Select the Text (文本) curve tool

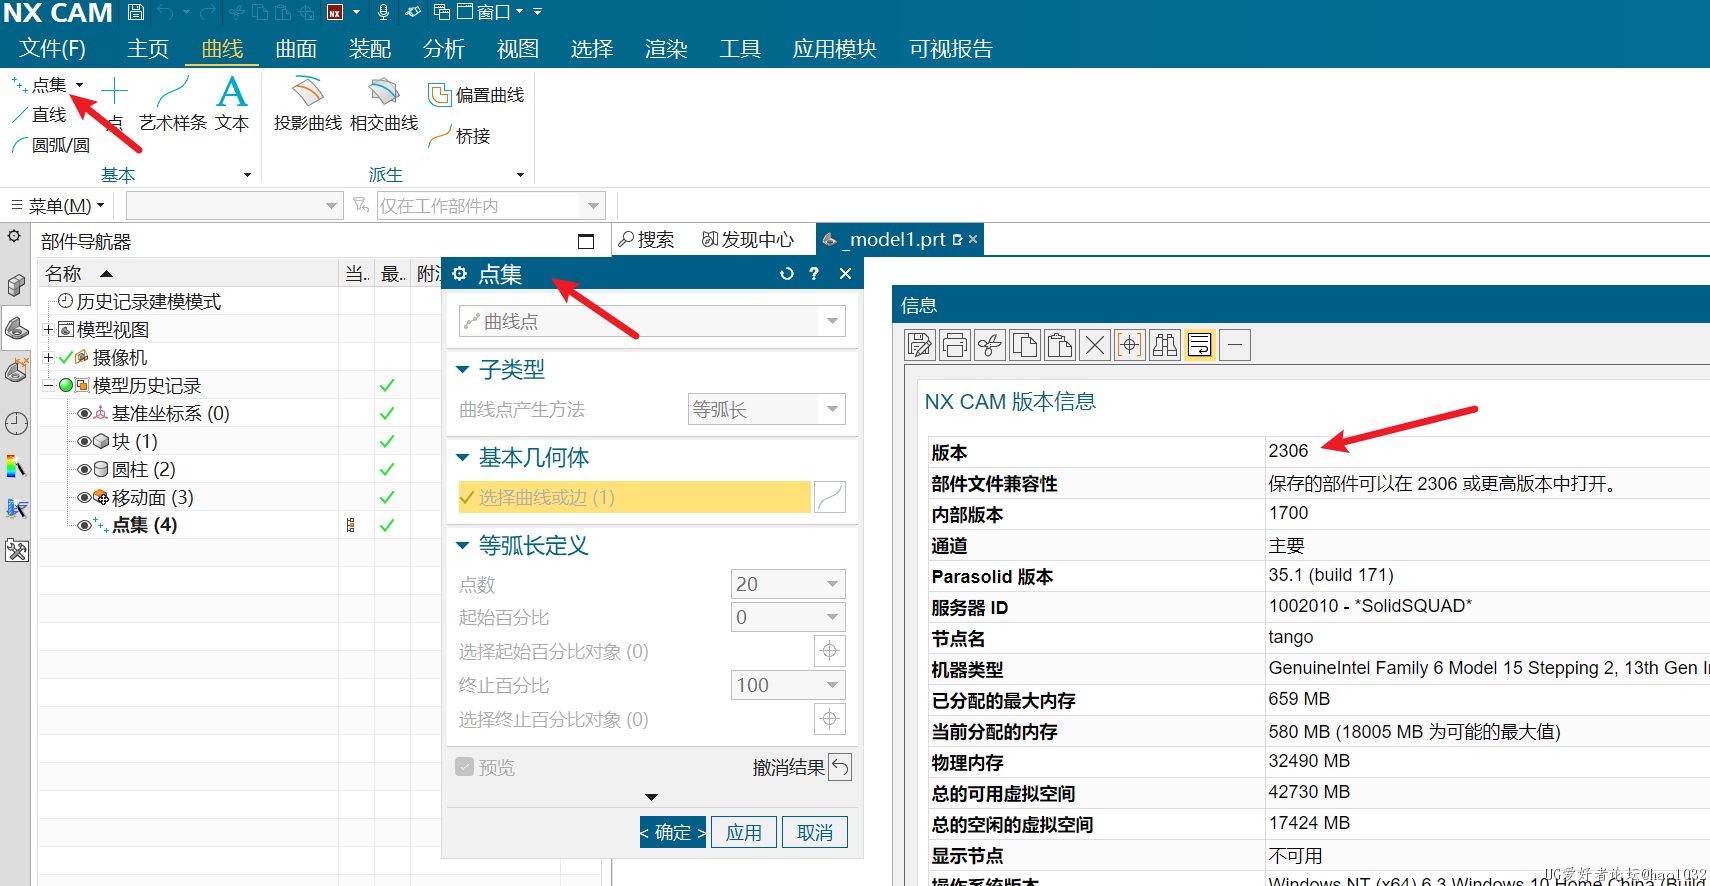coord(232,103)
